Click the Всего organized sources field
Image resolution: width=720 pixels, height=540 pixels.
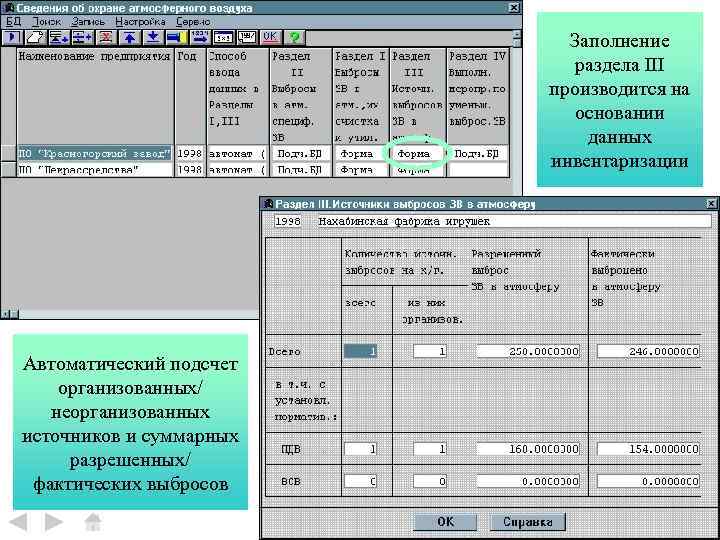click(x=430, y=352)
